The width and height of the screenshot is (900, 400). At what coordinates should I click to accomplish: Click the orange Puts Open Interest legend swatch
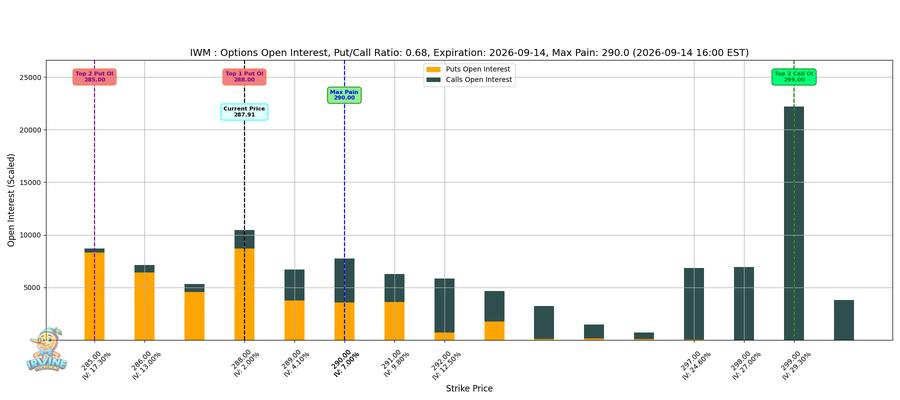(x=433, y=69)
